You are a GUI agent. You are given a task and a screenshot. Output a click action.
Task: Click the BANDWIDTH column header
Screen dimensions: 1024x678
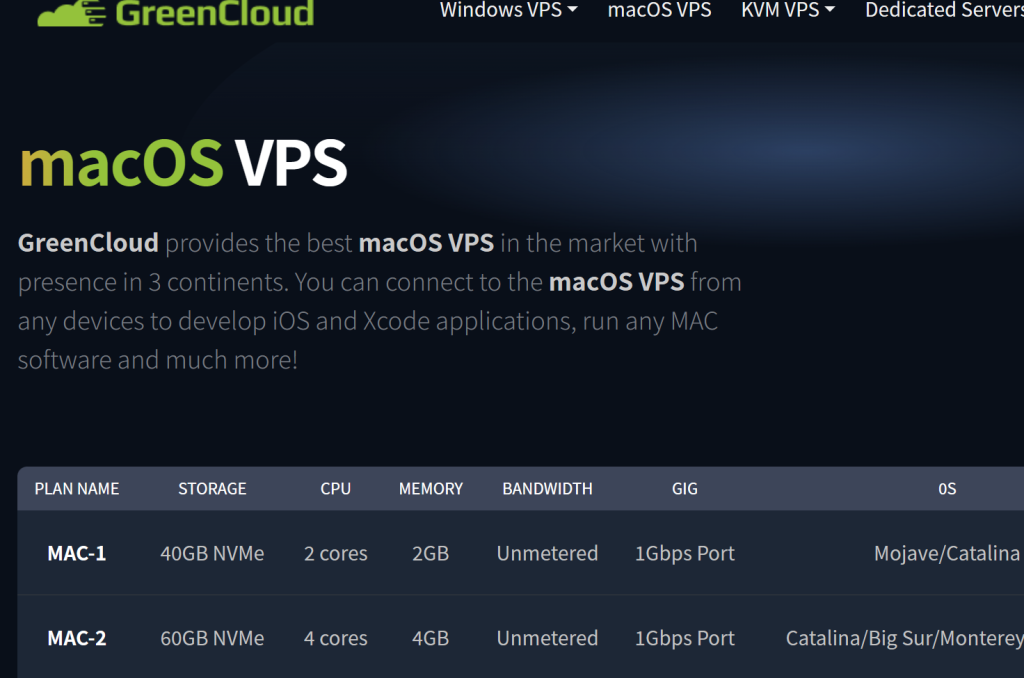[x=547, y=489]
